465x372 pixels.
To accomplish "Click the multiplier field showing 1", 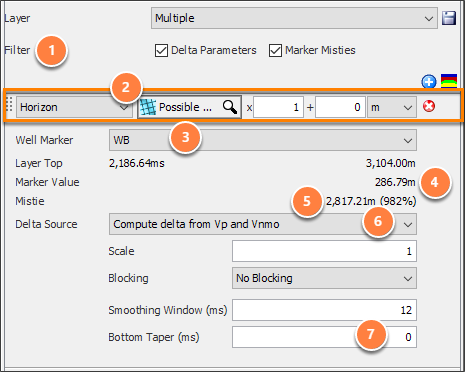I will tap(278, 107).
